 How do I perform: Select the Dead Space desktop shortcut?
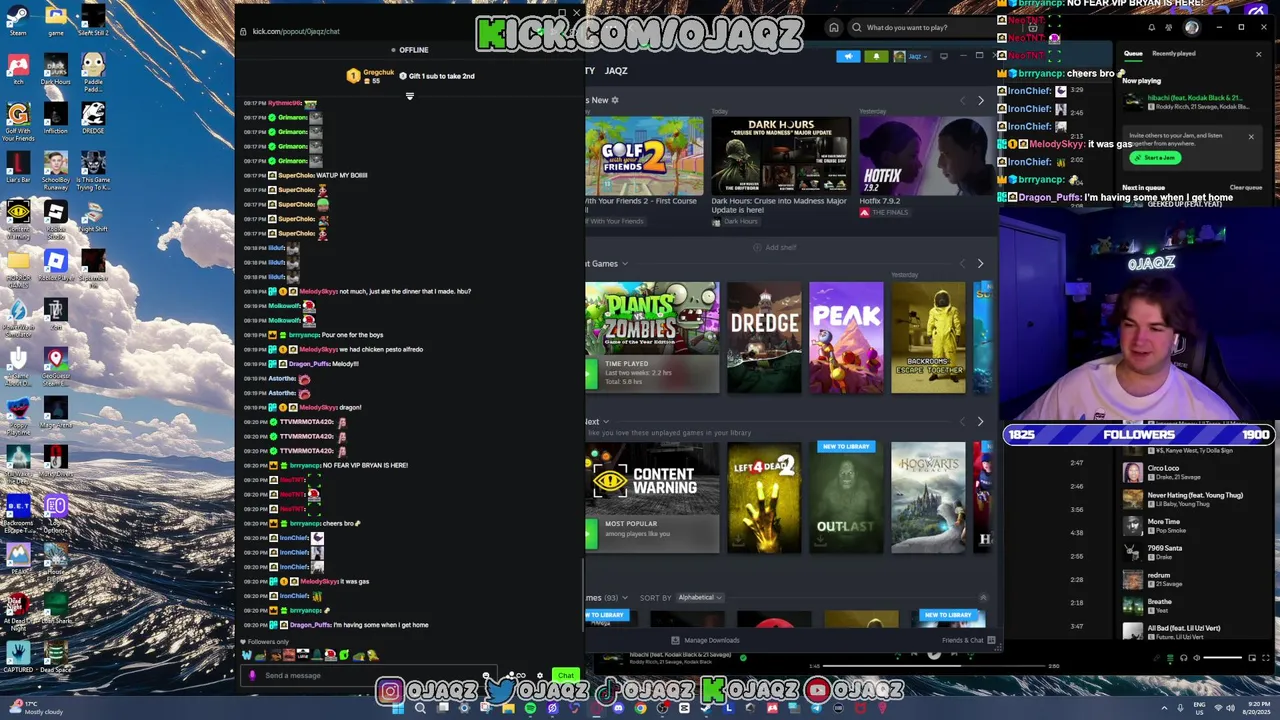coord(56,657)
